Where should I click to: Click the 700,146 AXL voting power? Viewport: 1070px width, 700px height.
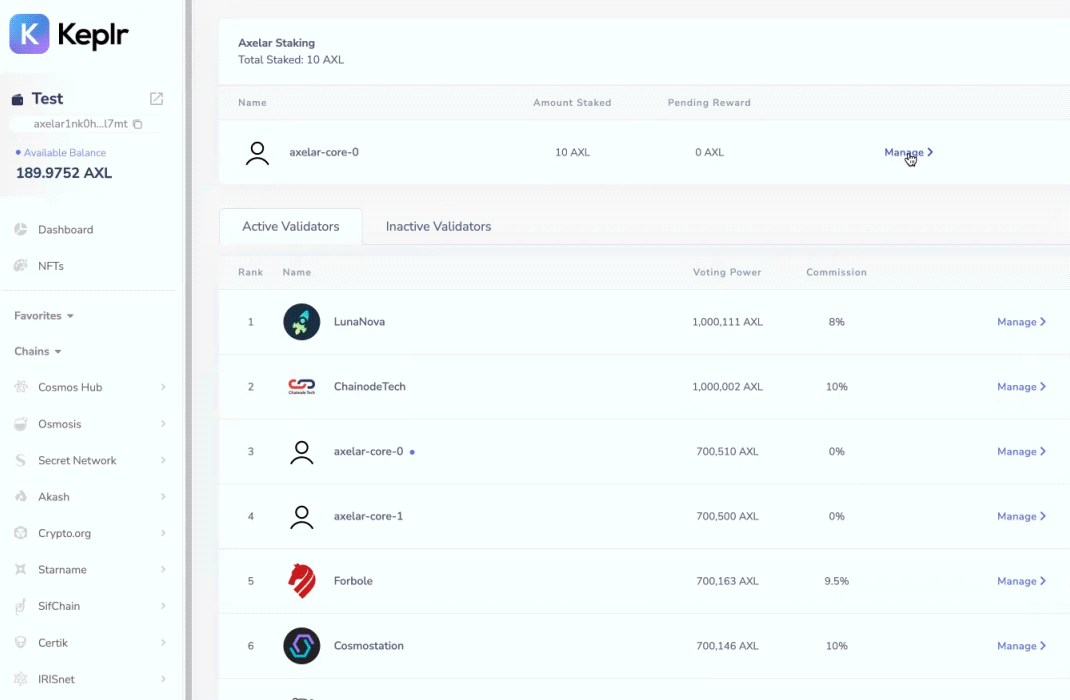click(727, 646)
